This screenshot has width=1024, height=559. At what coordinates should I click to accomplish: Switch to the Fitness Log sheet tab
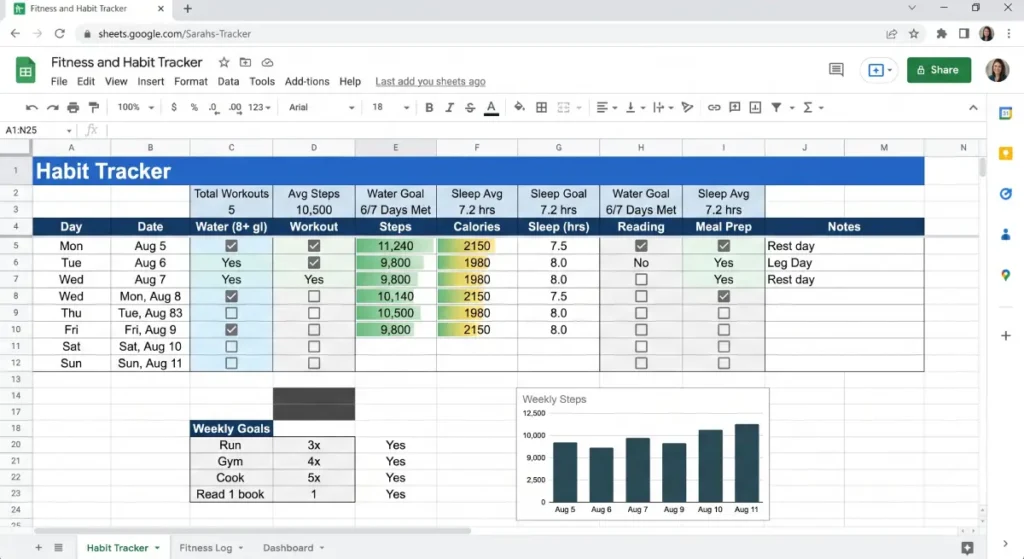point(206,548)
